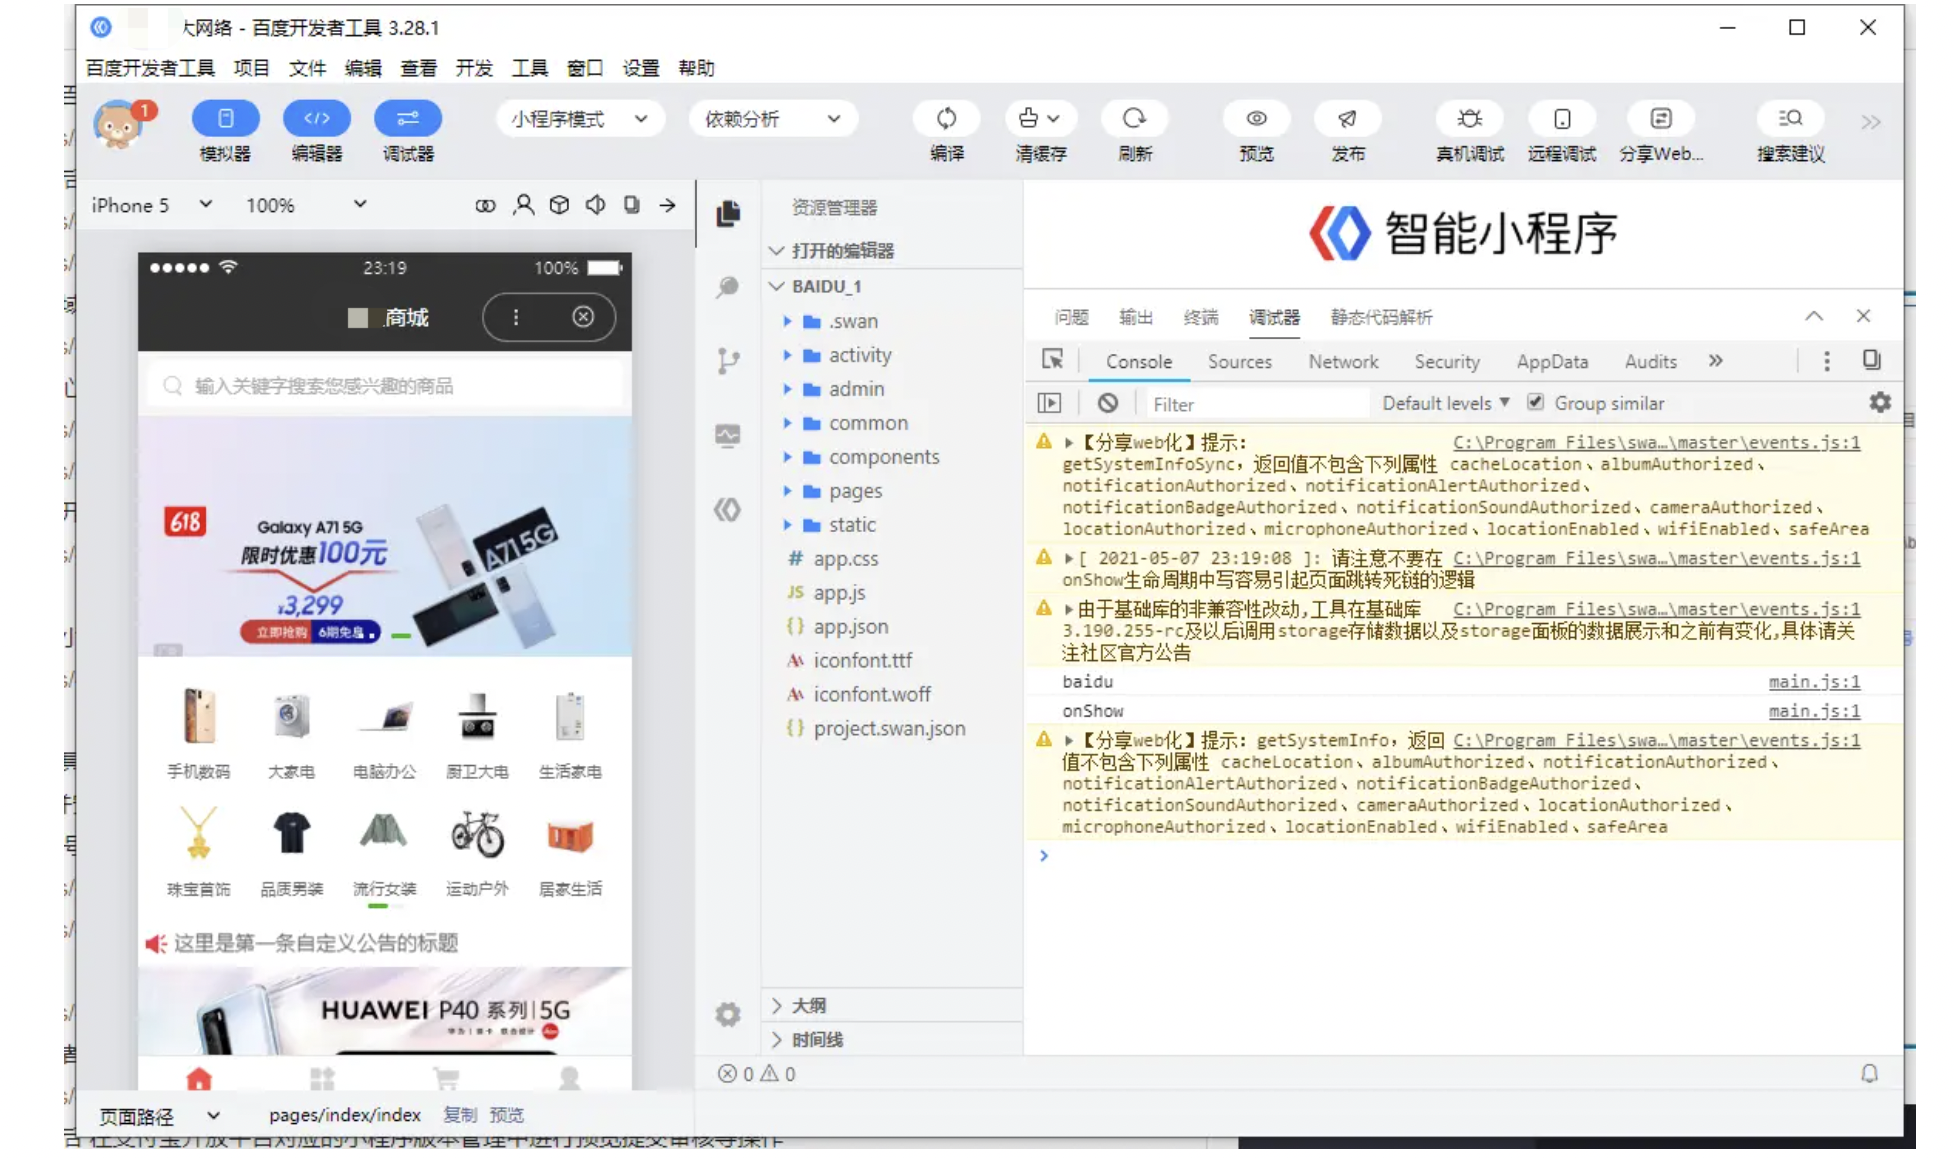This screenshot has width=1954, height=1158.
Task: Click the user avatar with notification badge
Action: point(122,124)
